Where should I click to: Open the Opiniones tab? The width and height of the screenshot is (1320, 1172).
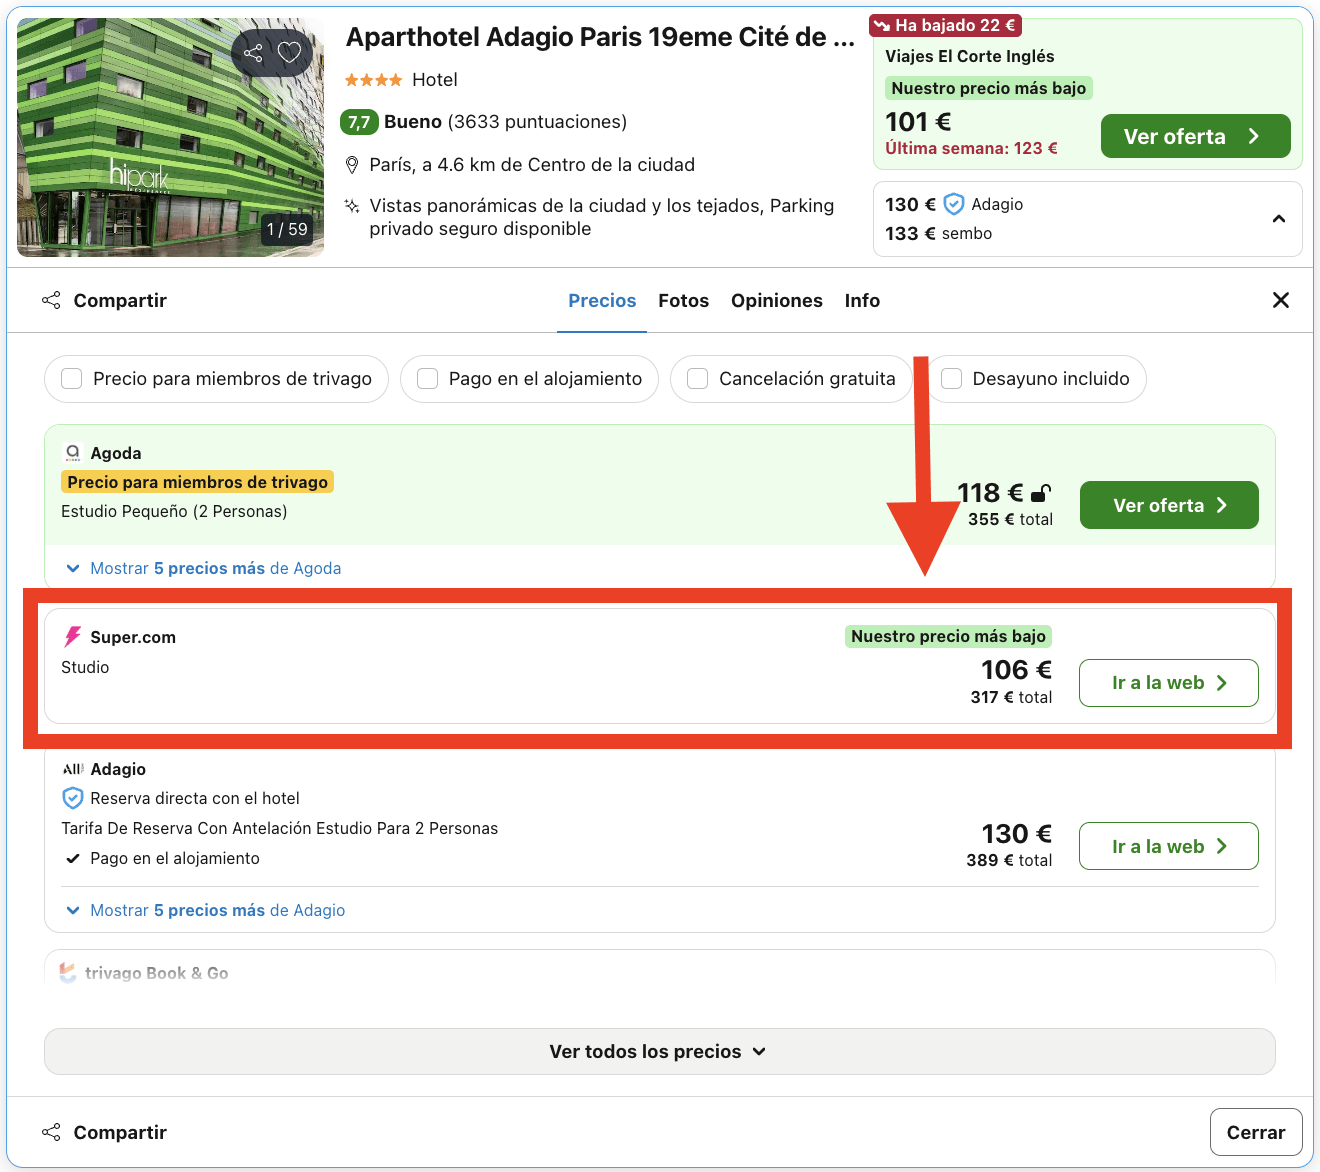[x=777, y=300]
